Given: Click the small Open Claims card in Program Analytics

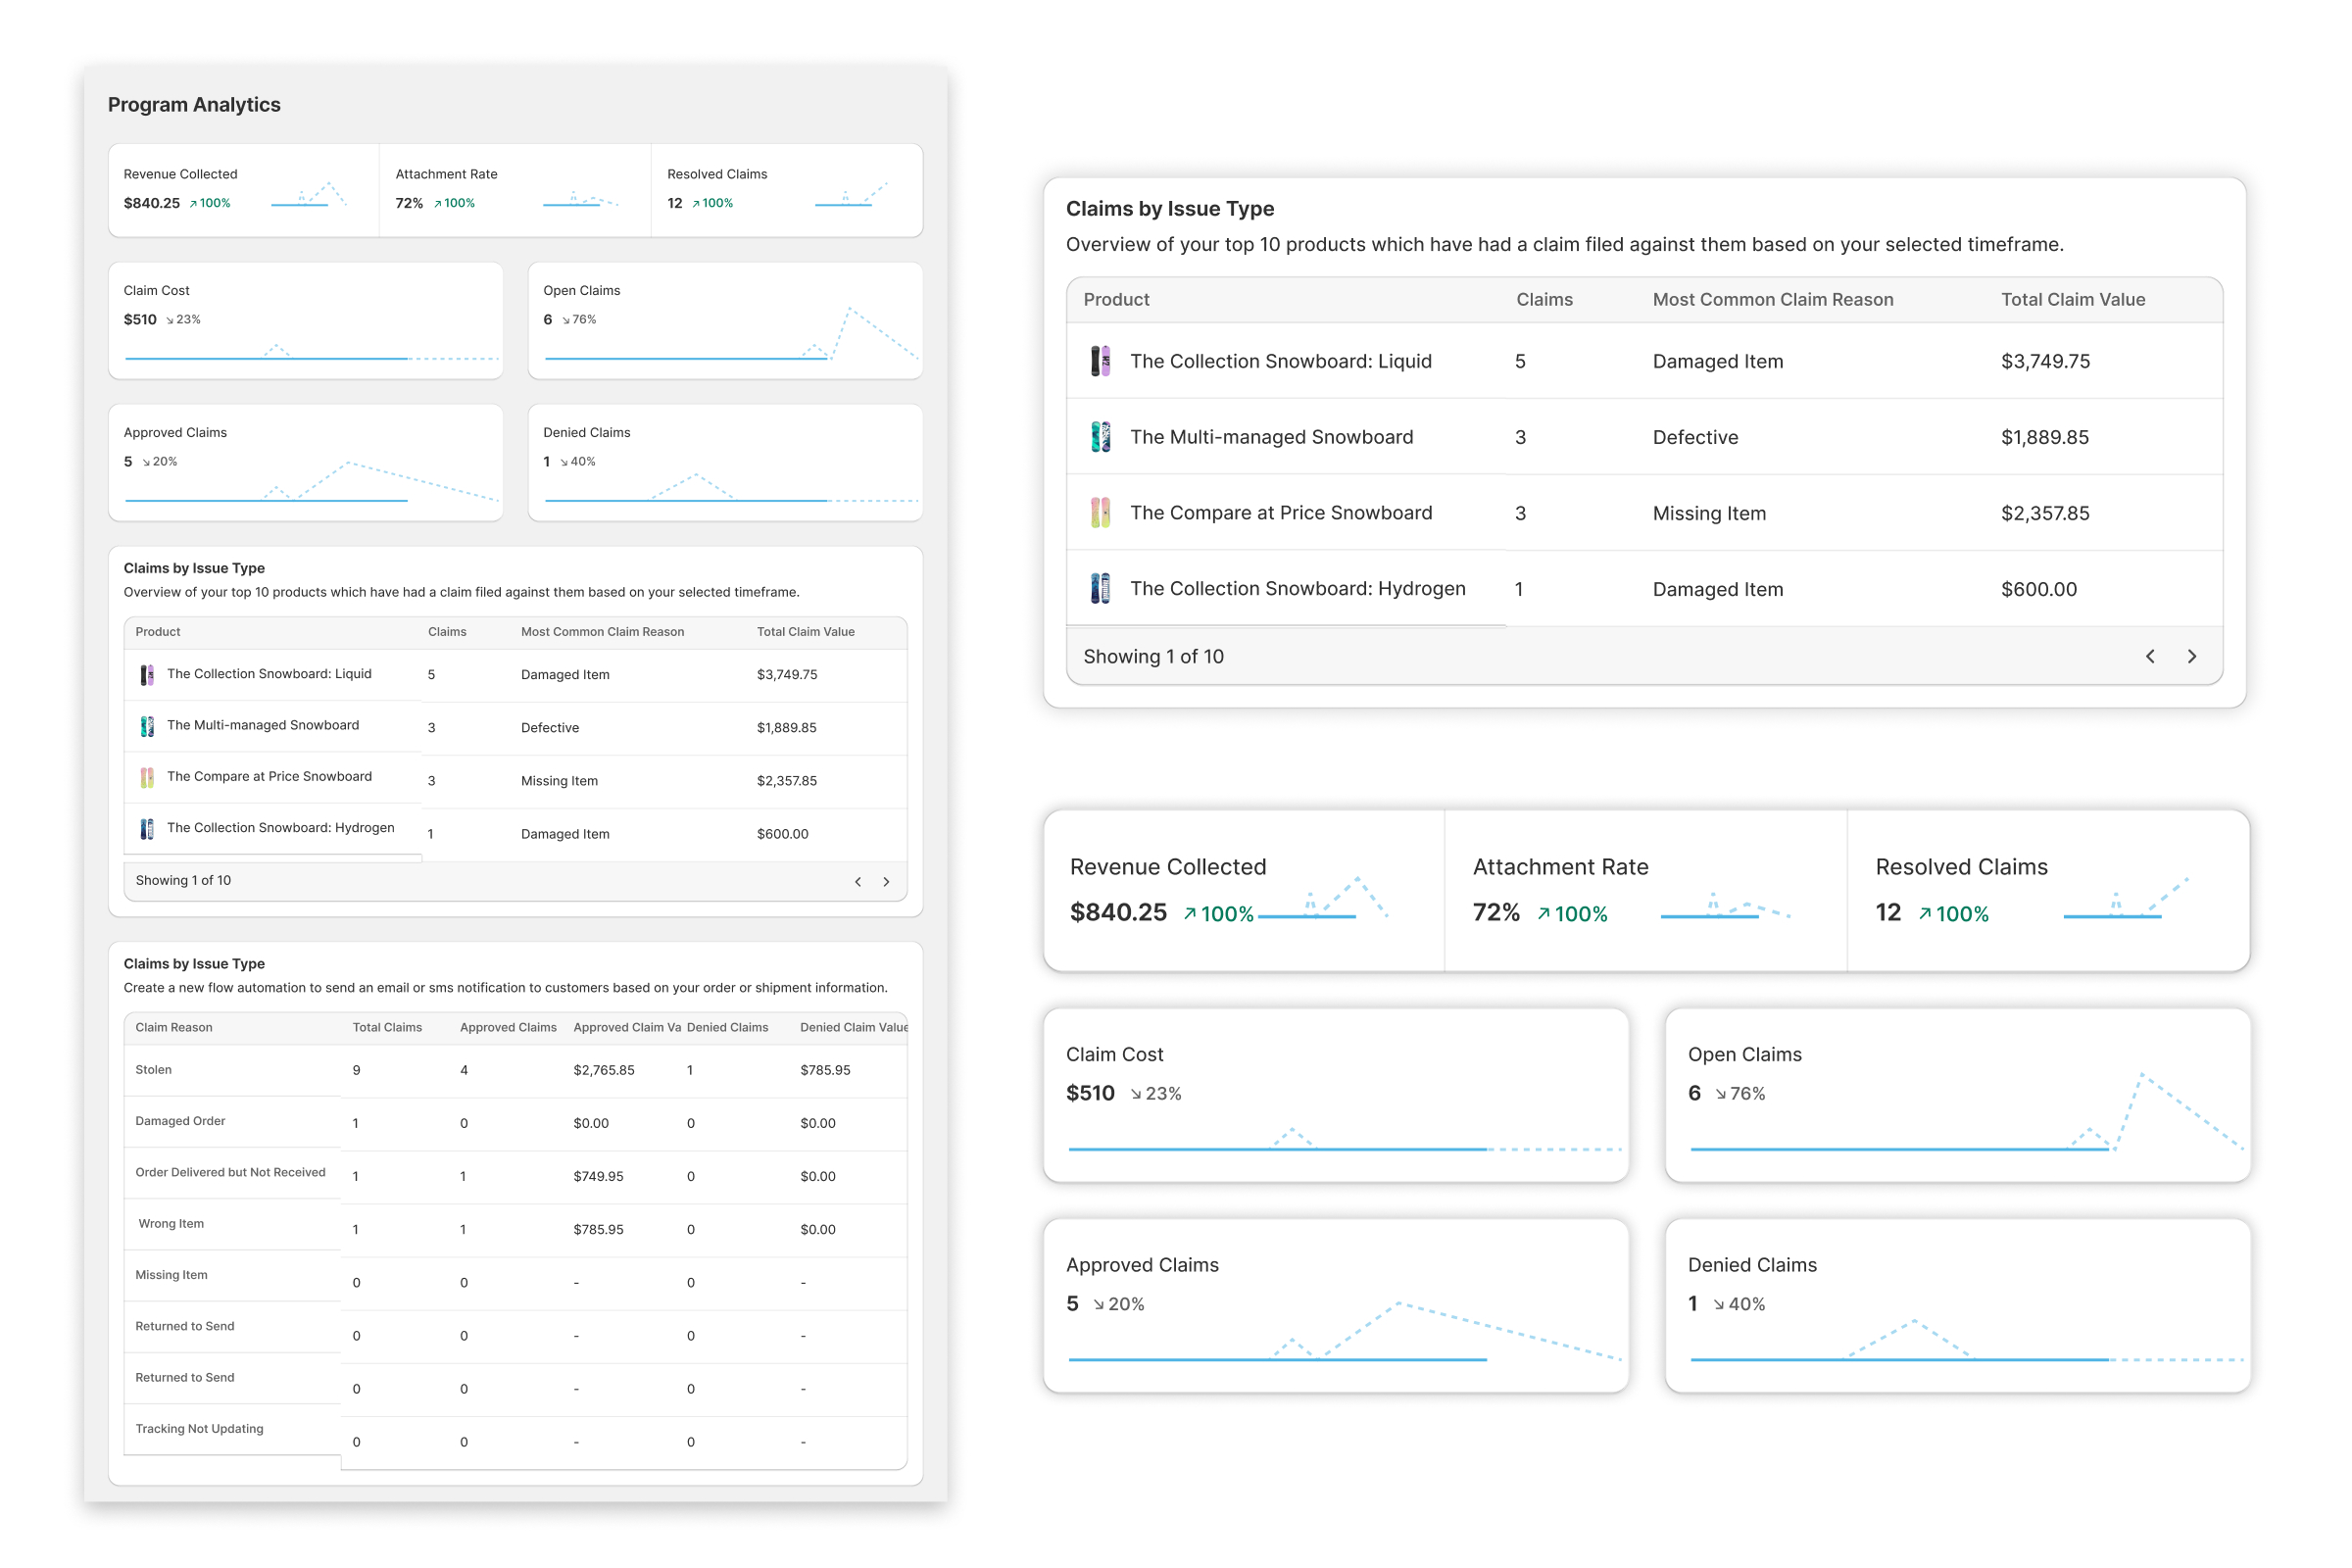Looking at the screenshot, I should point(725,320).
